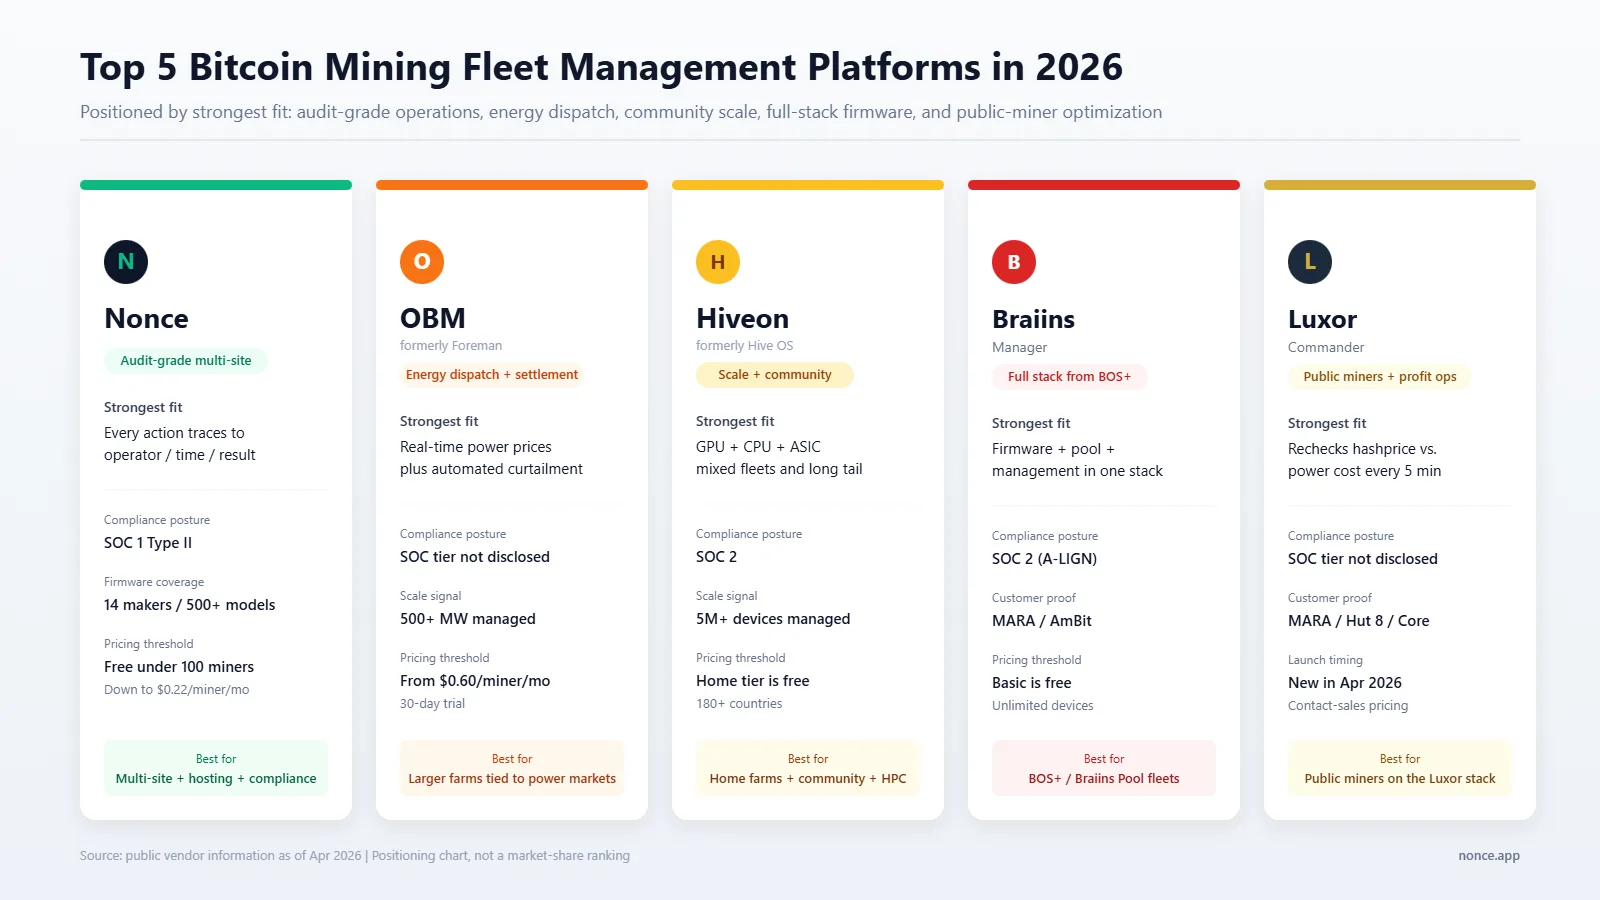Viewport: 1600px width, 900px height.
Task: Click the 'Positioned by strongest fit' subtitle
Action: click(x=621, y=112)
